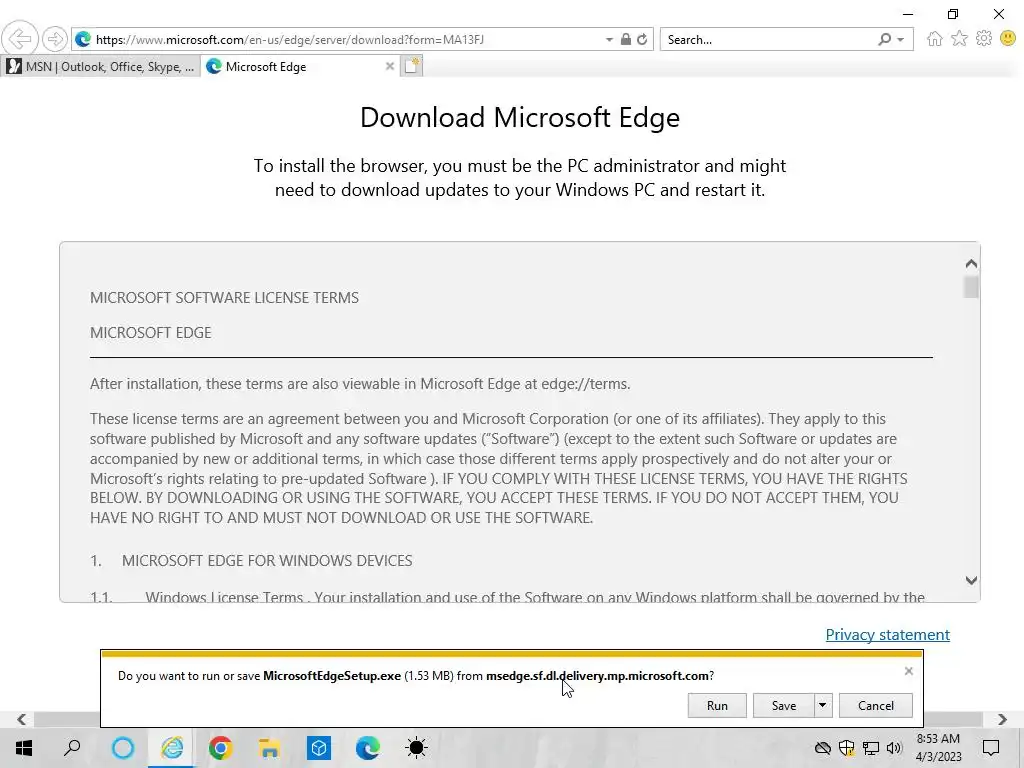
Task: Dismiss the download notification bar with X
Action: click(x=908, y=671)
